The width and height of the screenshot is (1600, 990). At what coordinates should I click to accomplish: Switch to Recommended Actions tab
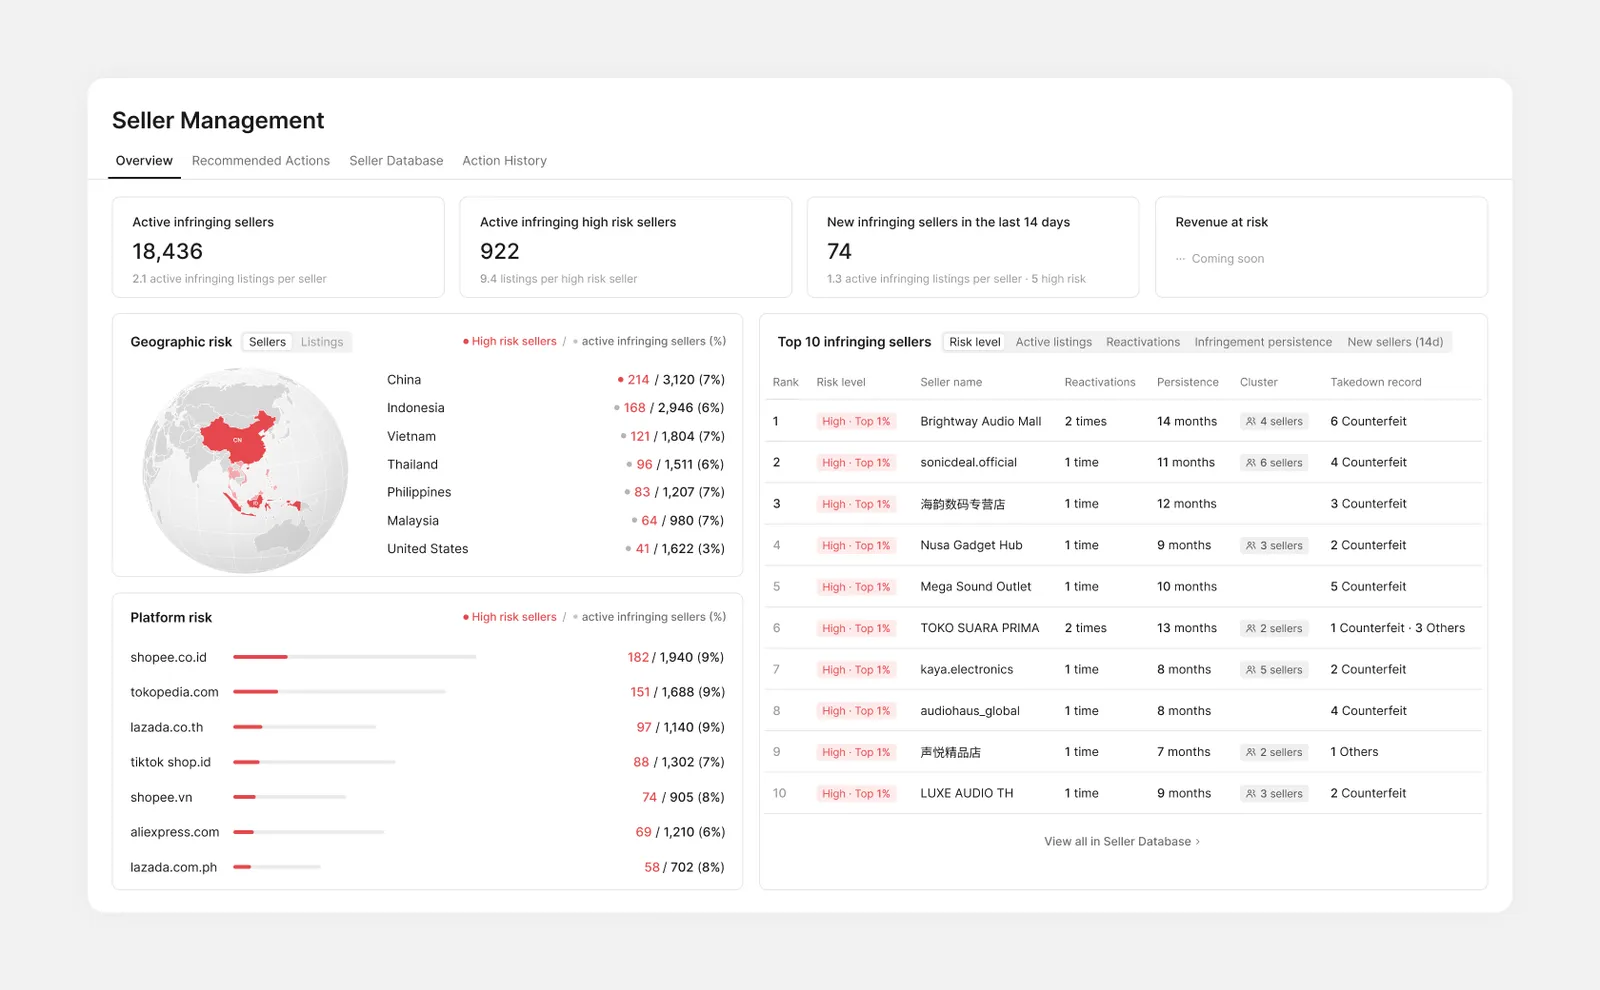(x=261, y=161)
